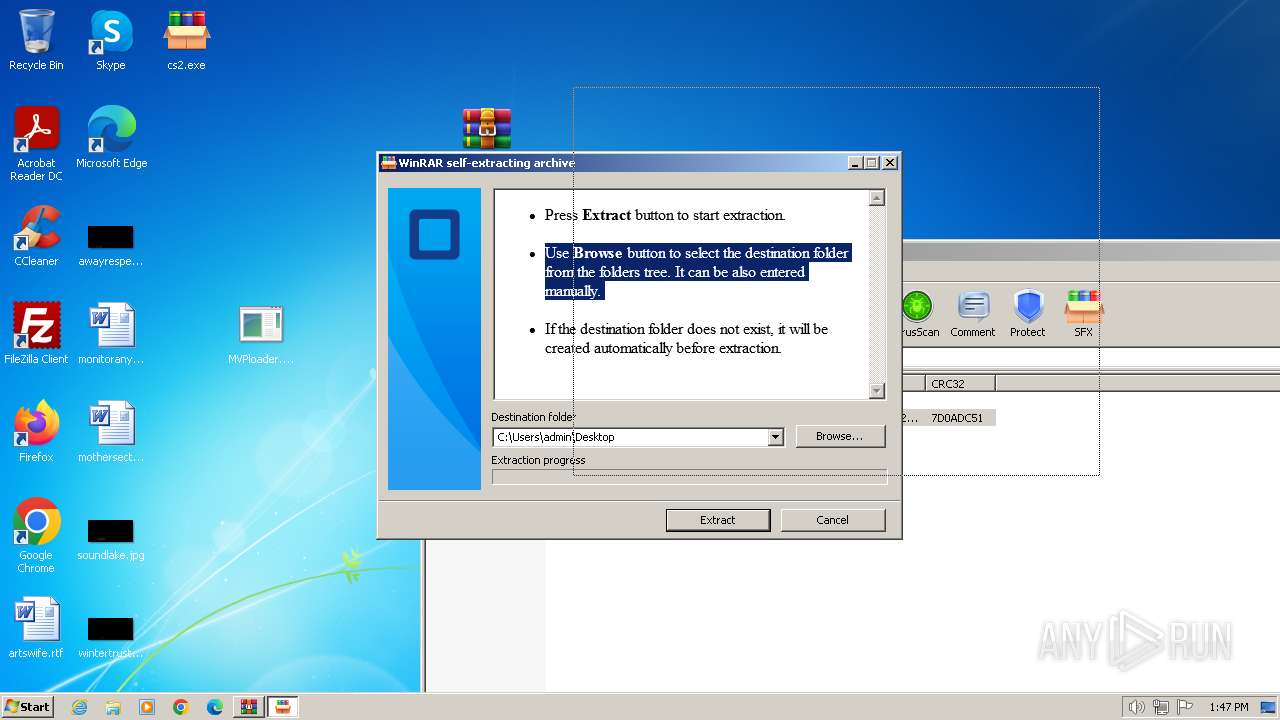This screenshot has height=720, width=1280.
Task: Select the monitorany... Word document icon
Action: [110, 334]
